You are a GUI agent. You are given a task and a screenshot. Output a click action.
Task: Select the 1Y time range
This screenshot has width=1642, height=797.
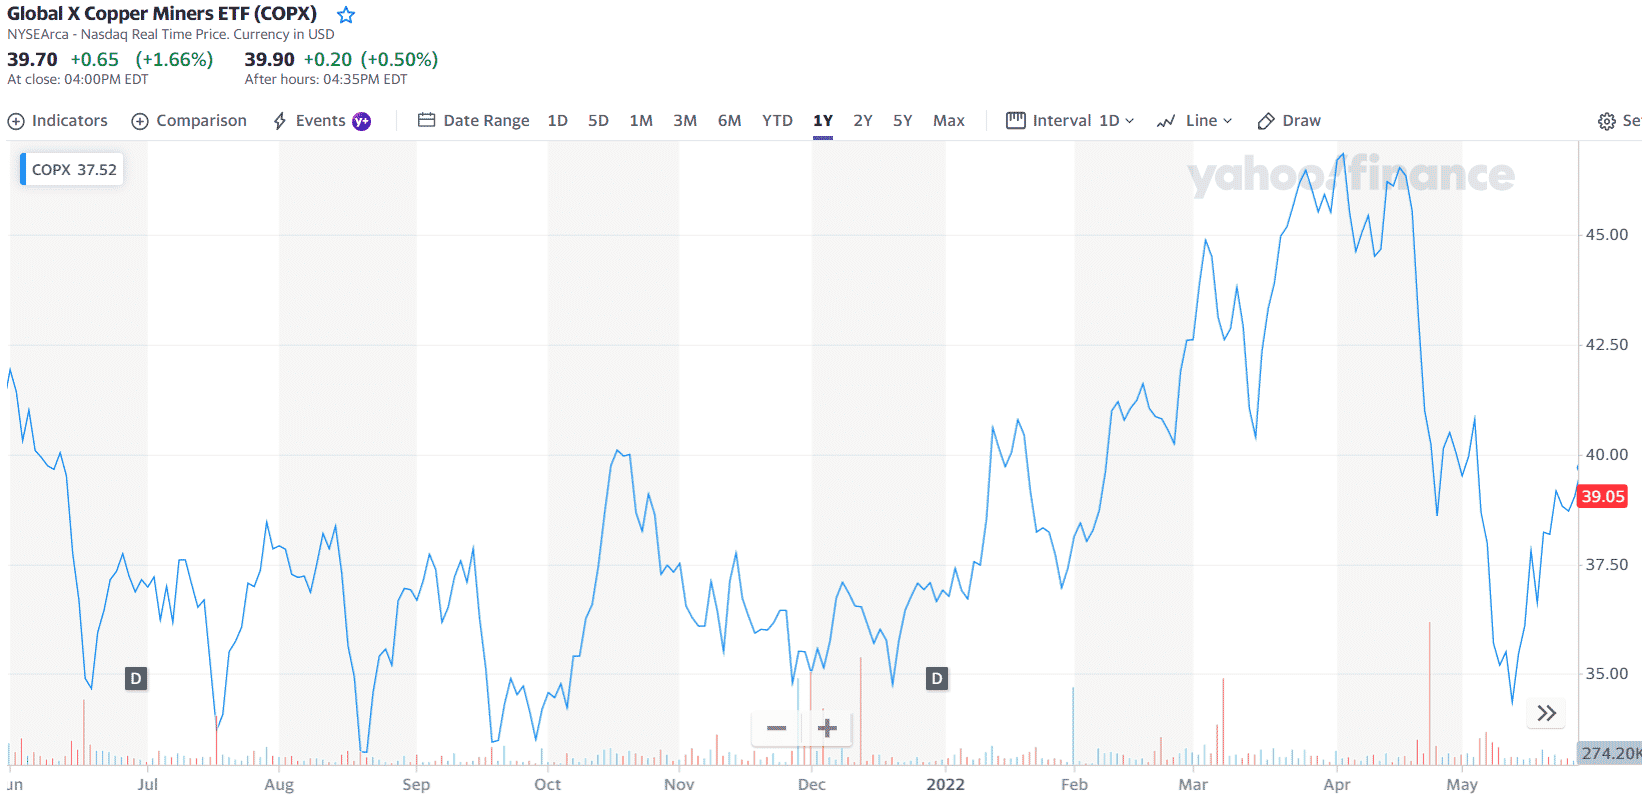coord(823,121)
